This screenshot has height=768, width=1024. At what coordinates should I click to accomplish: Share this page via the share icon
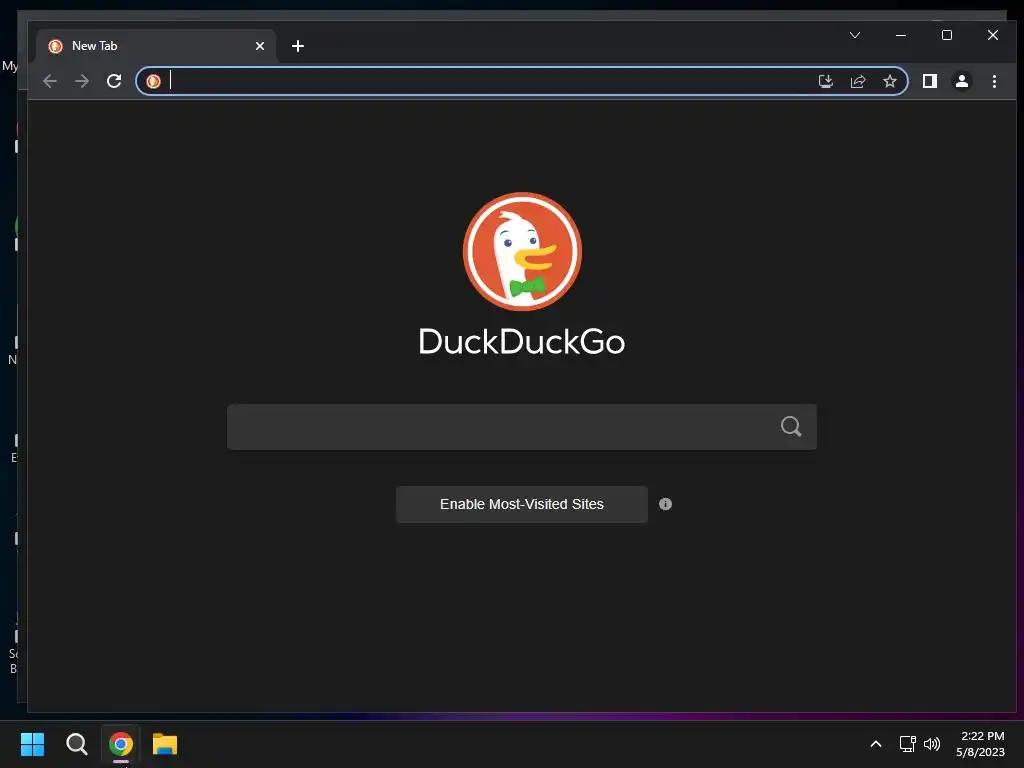coord(857,81)
